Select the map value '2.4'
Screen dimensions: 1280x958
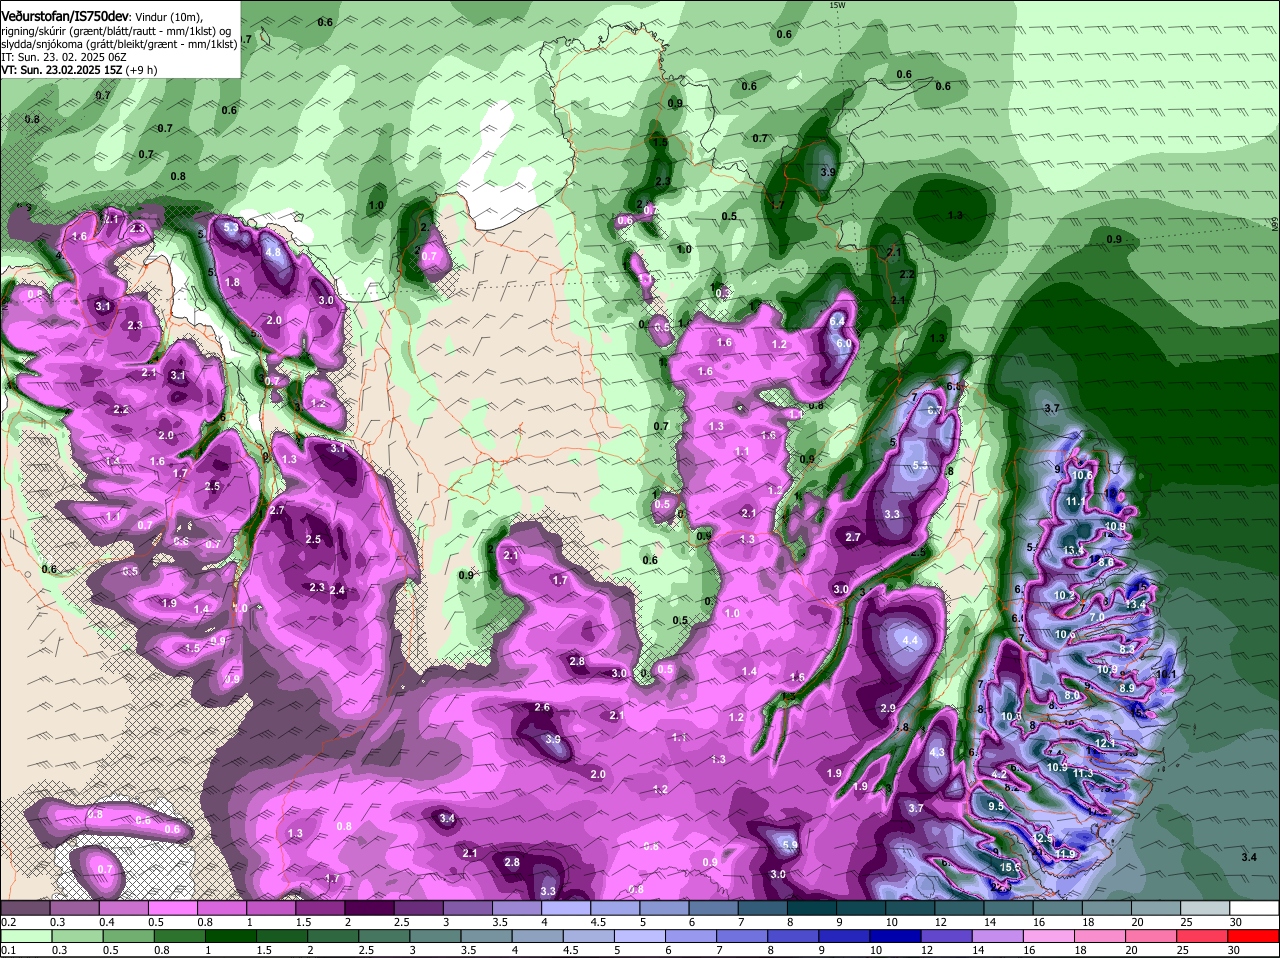pos(337,590)
